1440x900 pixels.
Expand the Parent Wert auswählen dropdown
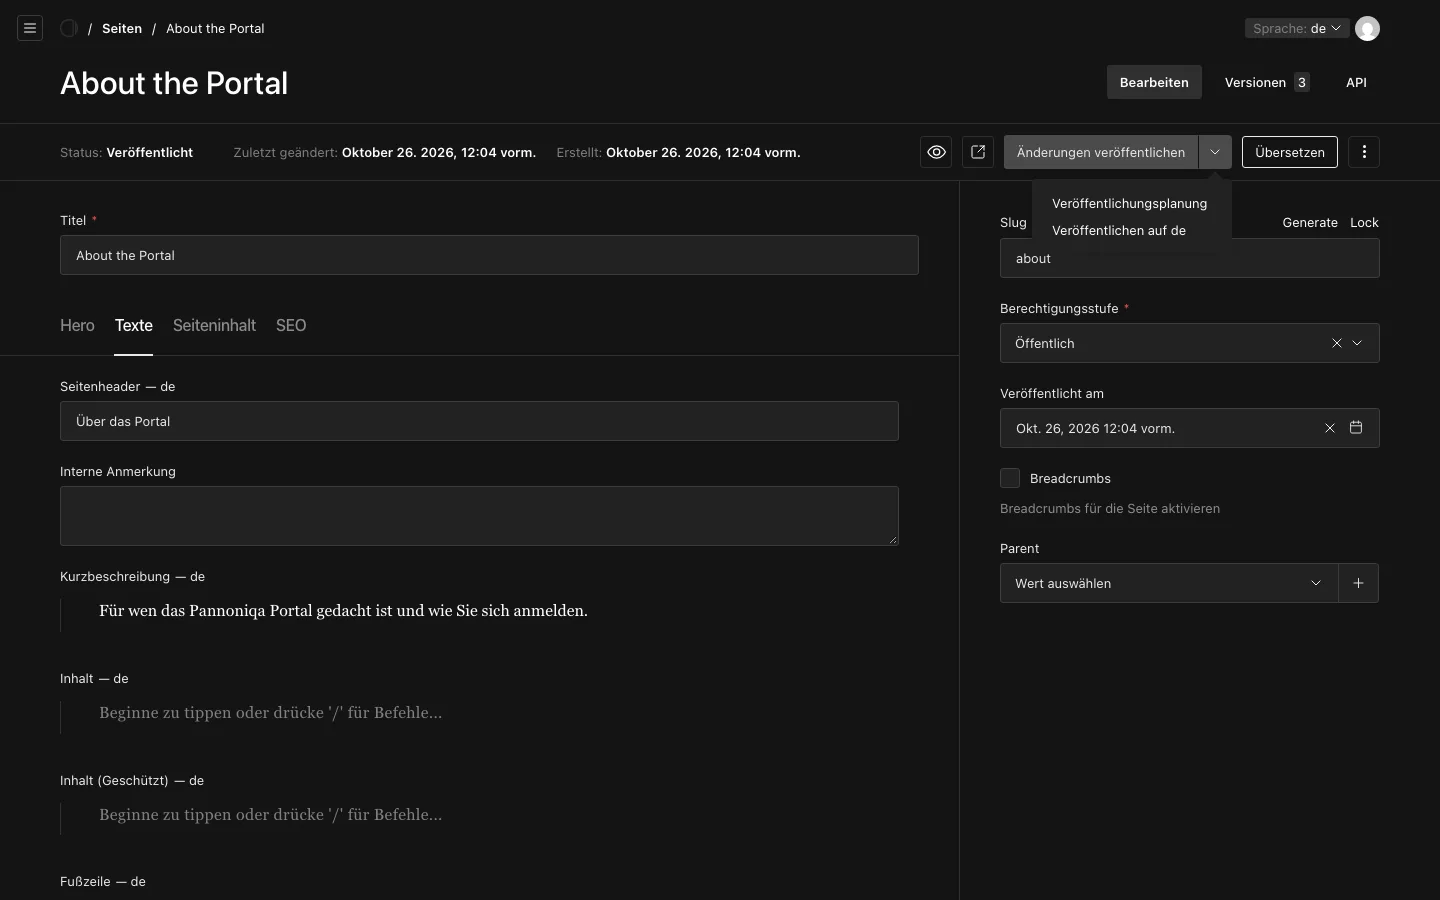pos(1169,583)
